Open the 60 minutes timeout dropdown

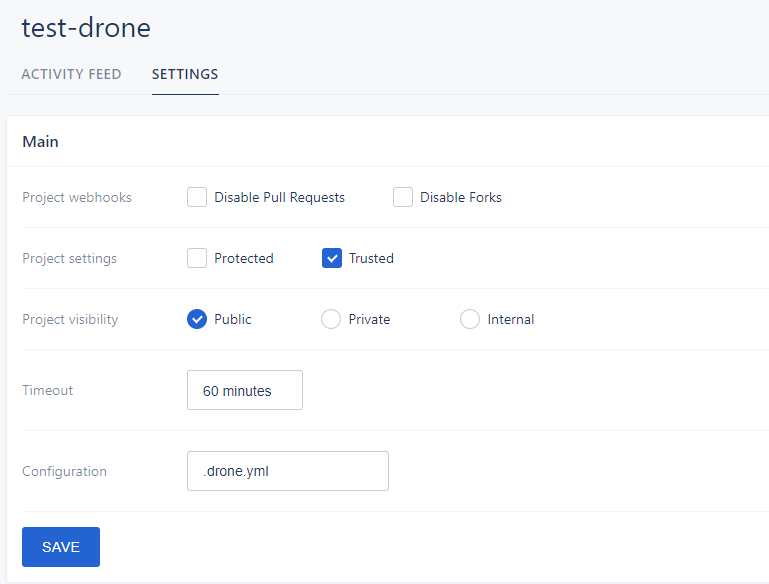245,390
